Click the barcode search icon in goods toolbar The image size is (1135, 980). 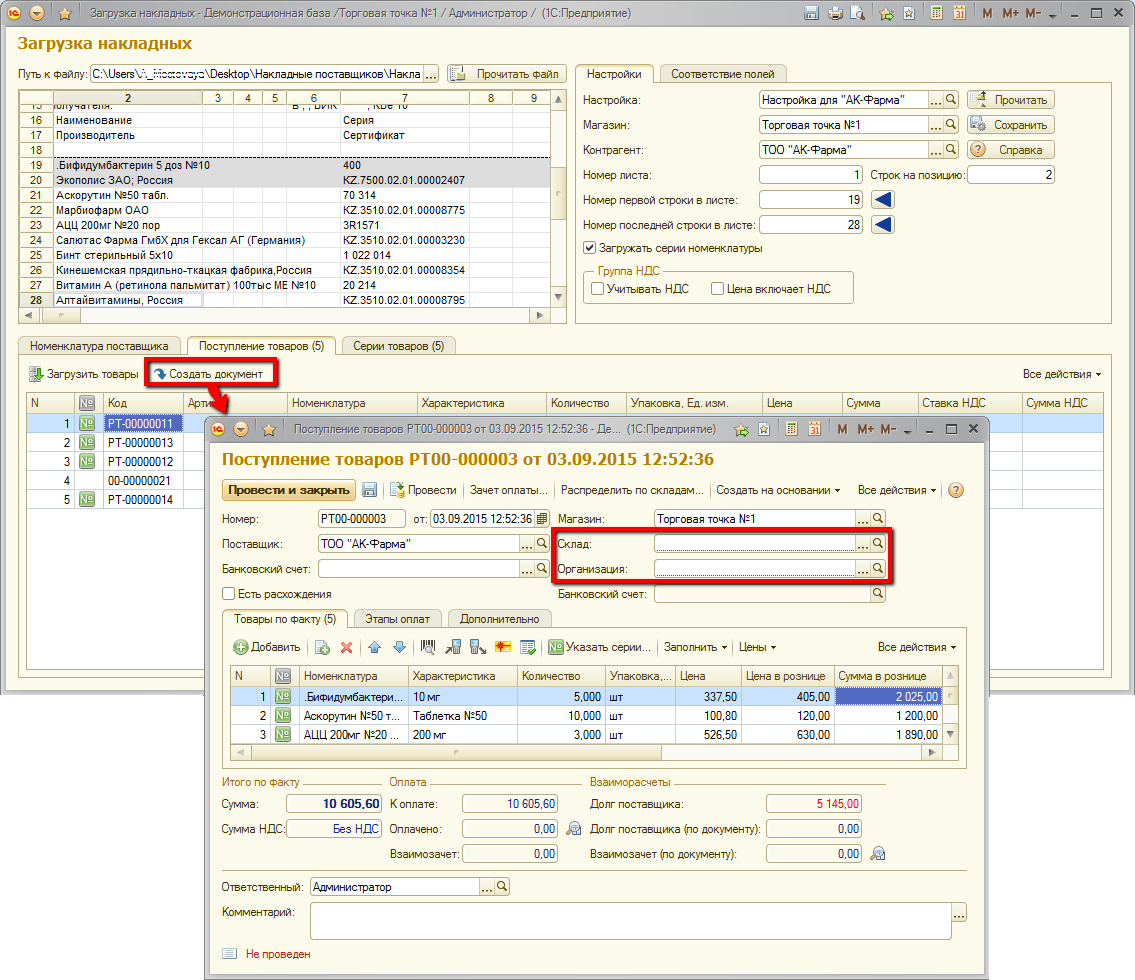(x=428, y=647)
